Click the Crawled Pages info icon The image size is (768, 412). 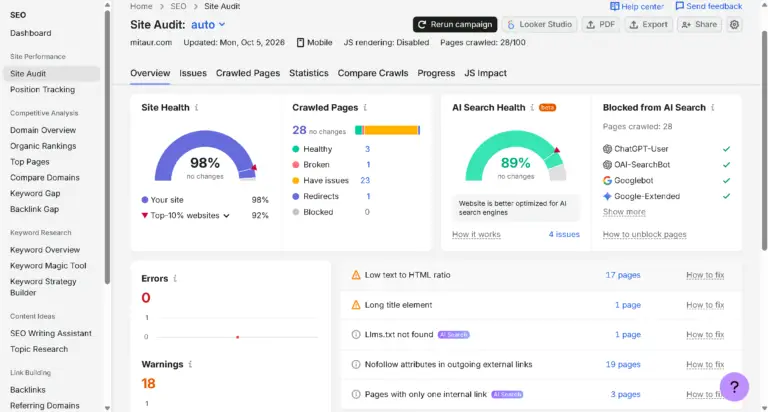(x=365, y=107)
